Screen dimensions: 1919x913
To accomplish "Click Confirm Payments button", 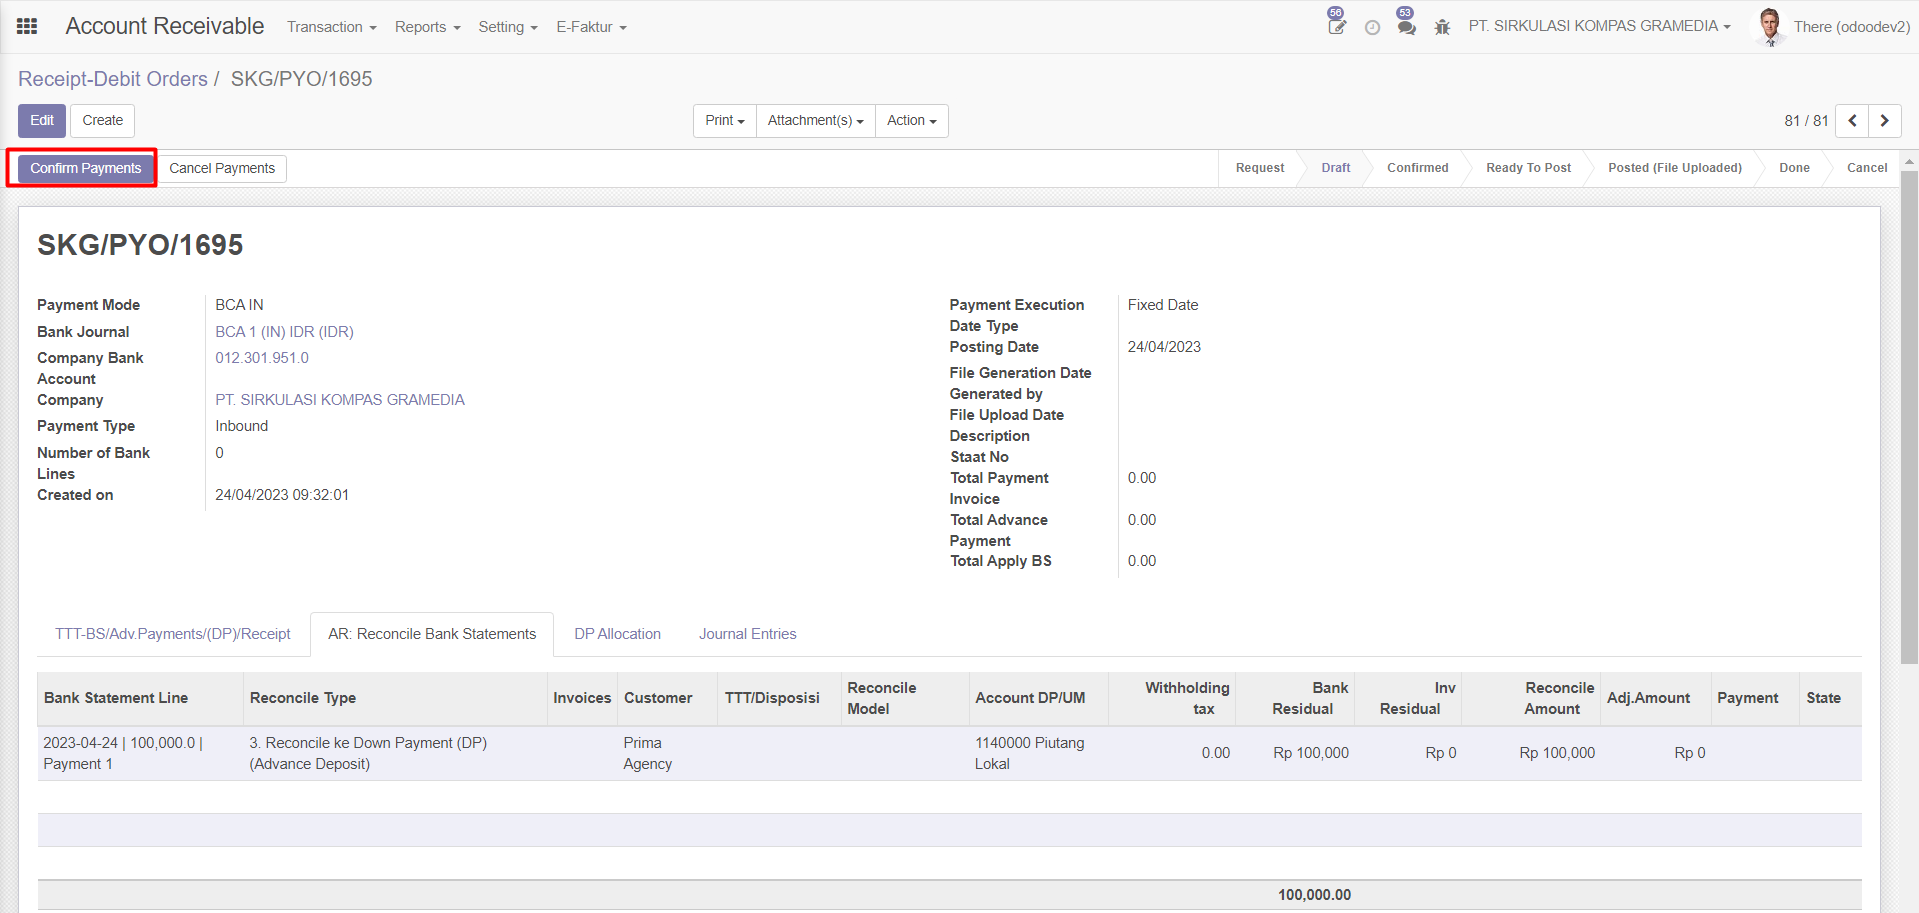I will [x=85, y=168].
